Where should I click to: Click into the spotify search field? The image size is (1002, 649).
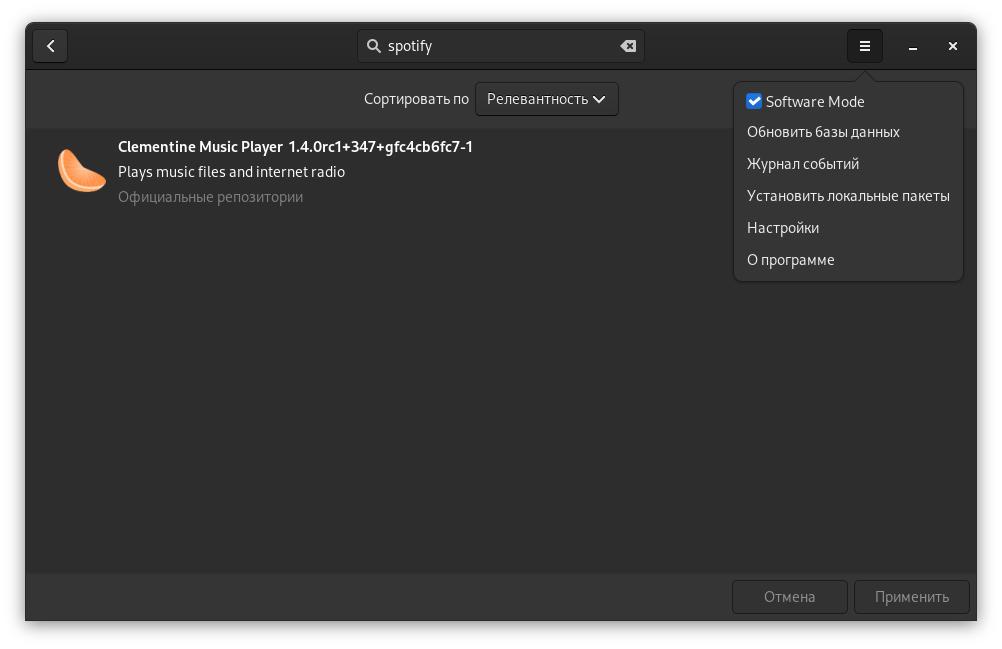point(500,46)
